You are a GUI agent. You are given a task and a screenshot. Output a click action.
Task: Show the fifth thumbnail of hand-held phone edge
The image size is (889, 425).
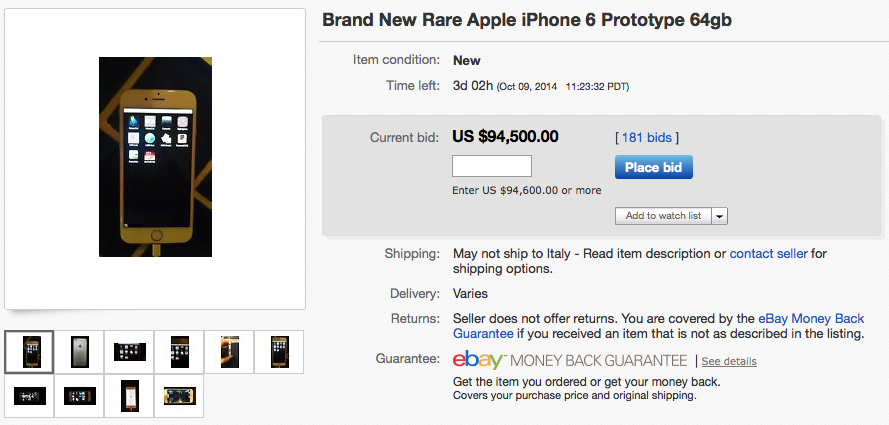coord(229,352)
